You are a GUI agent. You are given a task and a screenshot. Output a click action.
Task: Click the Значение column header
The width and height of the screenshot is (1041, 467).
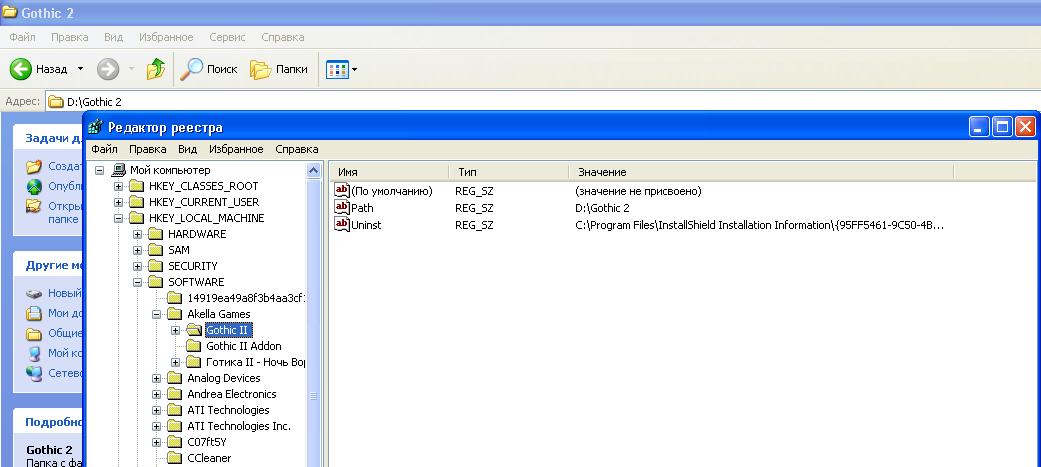coord(761,172)
